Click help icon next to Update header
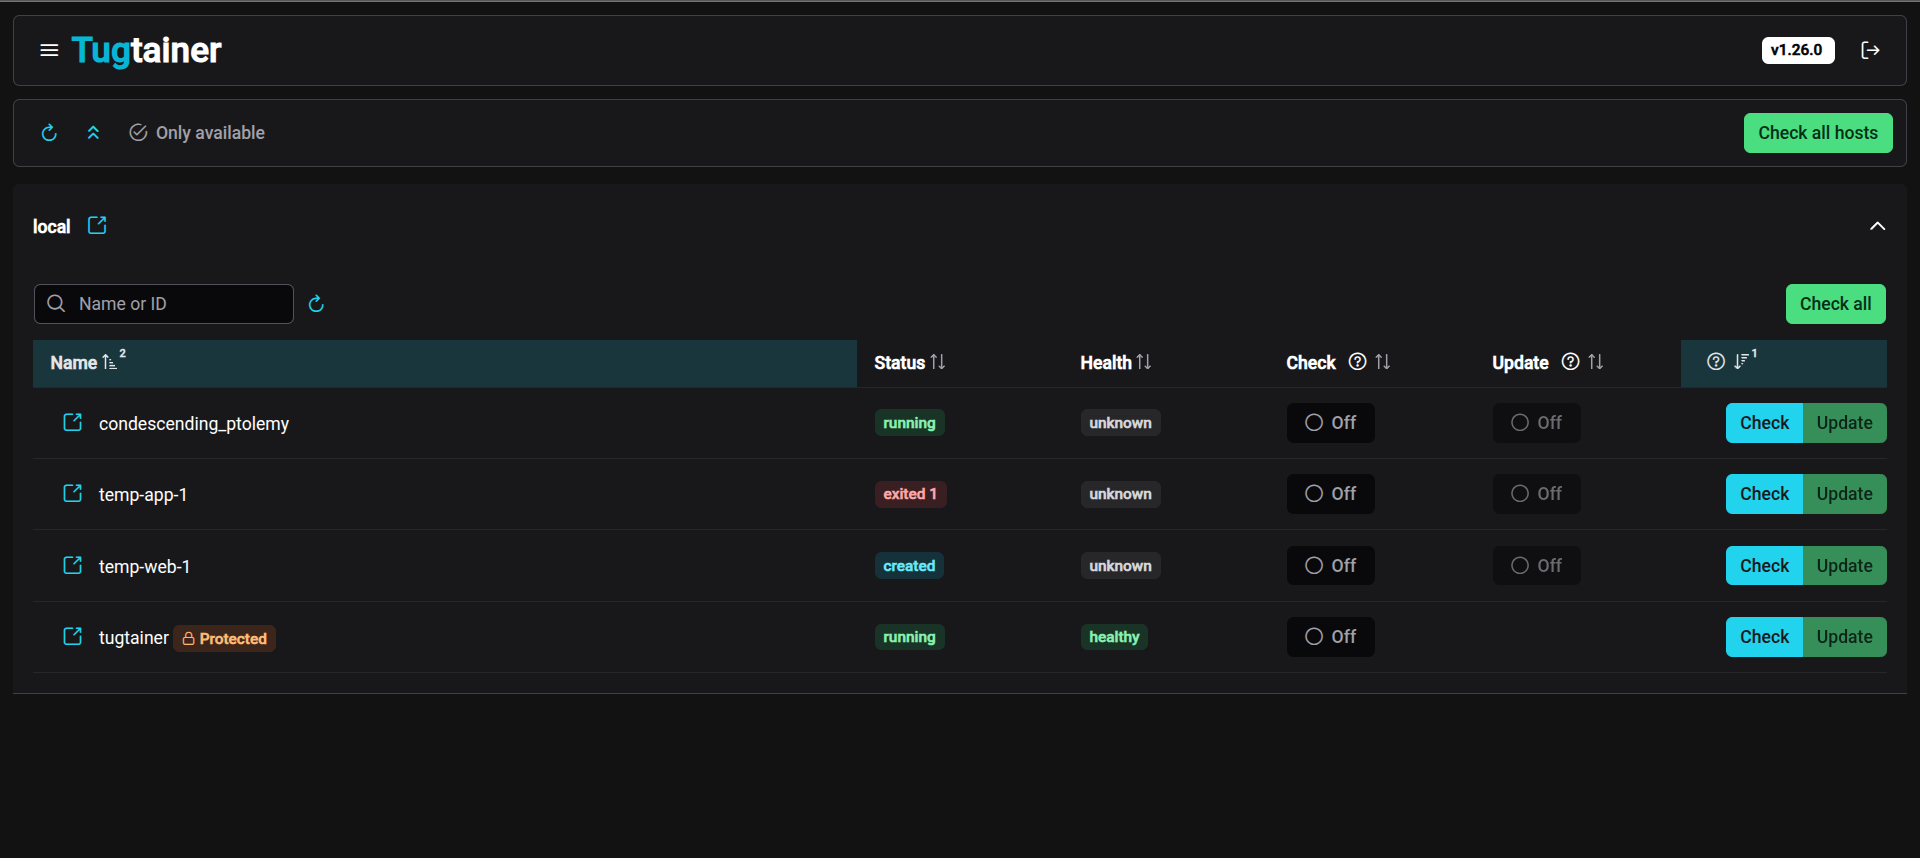 [1570, 362]
